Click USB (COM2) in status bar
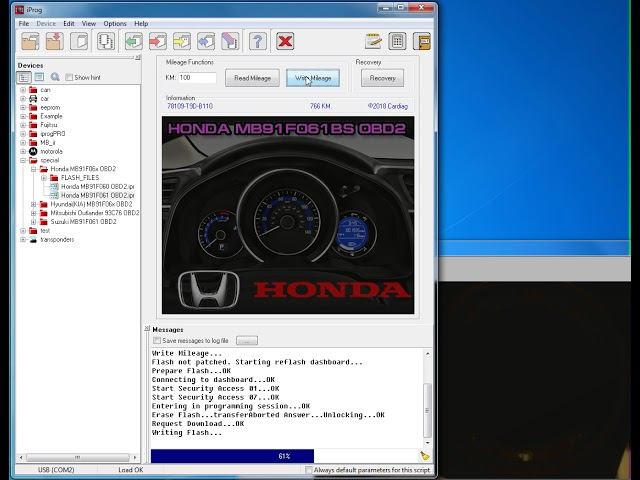The image size is (640, 480). pos(56,470)
